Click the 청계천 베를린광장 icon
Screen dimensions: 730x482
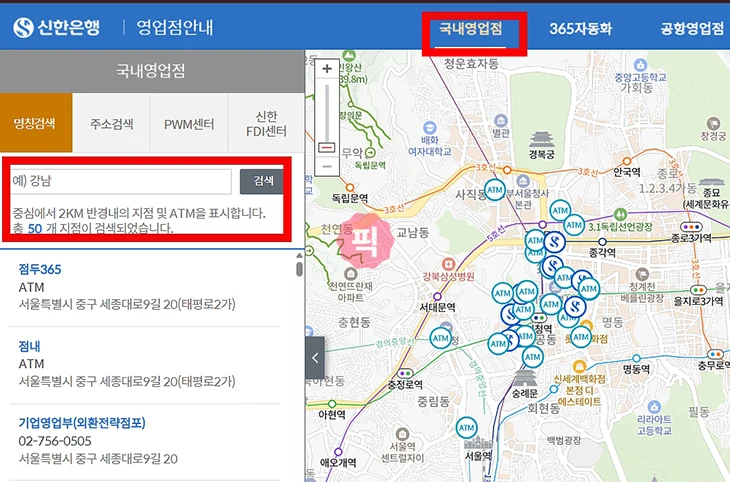click(642, 274)
